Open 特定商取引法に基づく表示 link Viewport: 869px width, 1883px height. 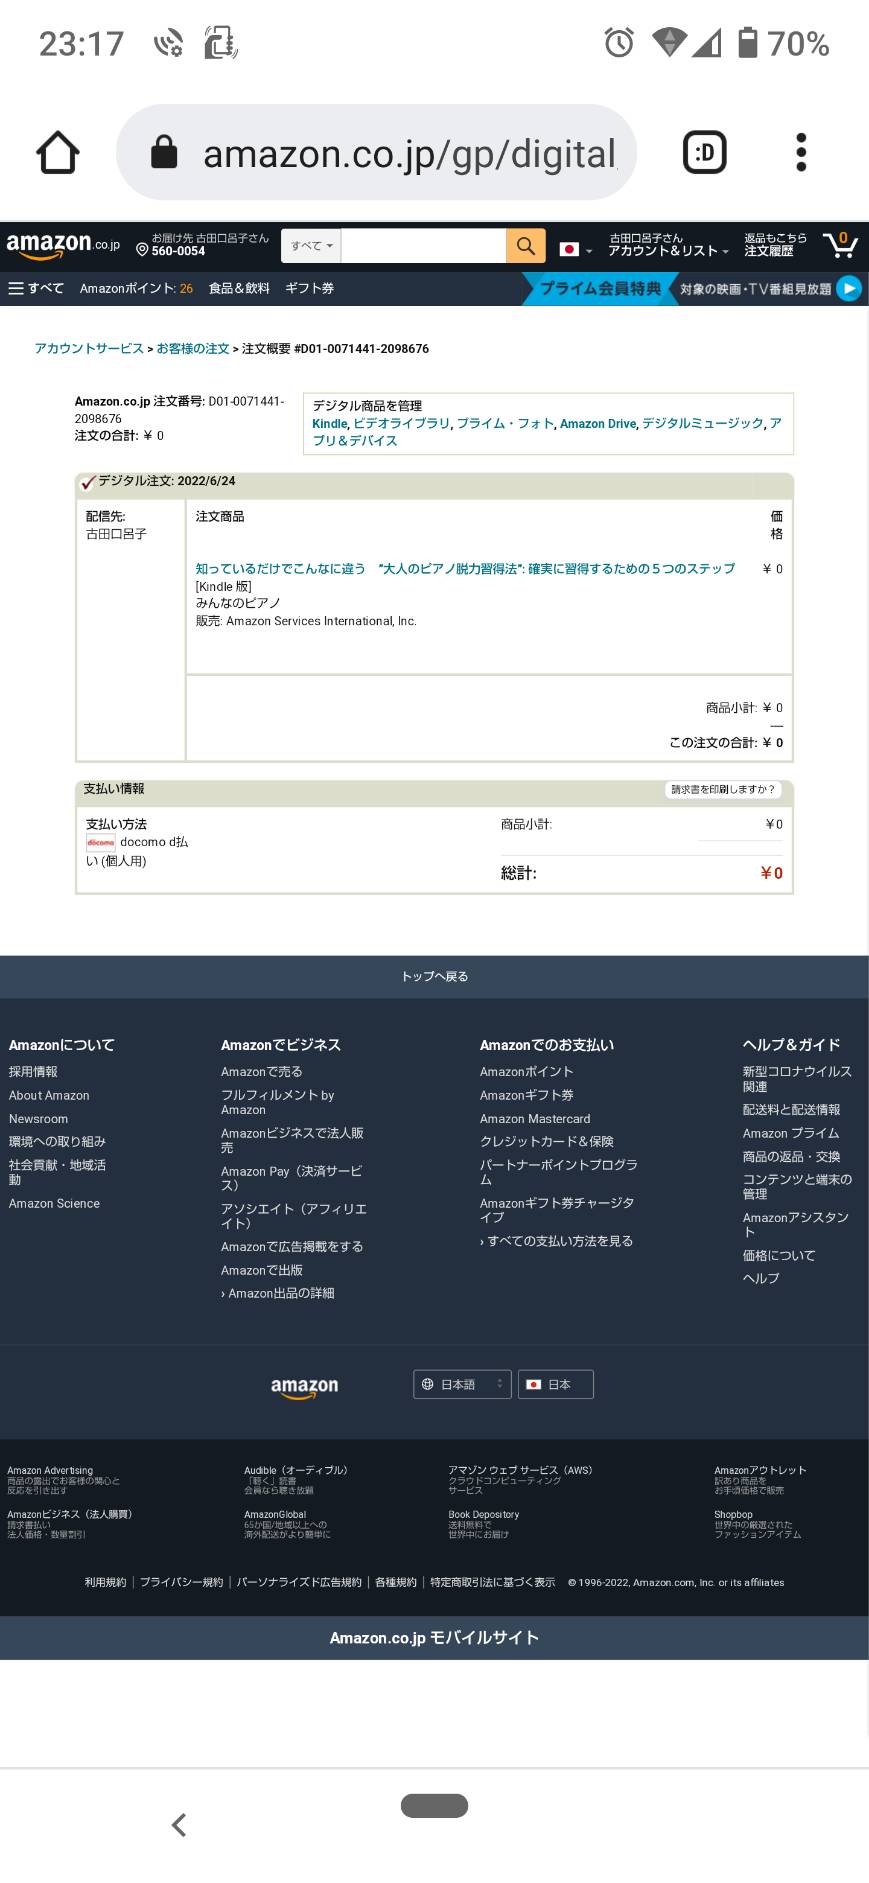click(x=492, y=1582)
